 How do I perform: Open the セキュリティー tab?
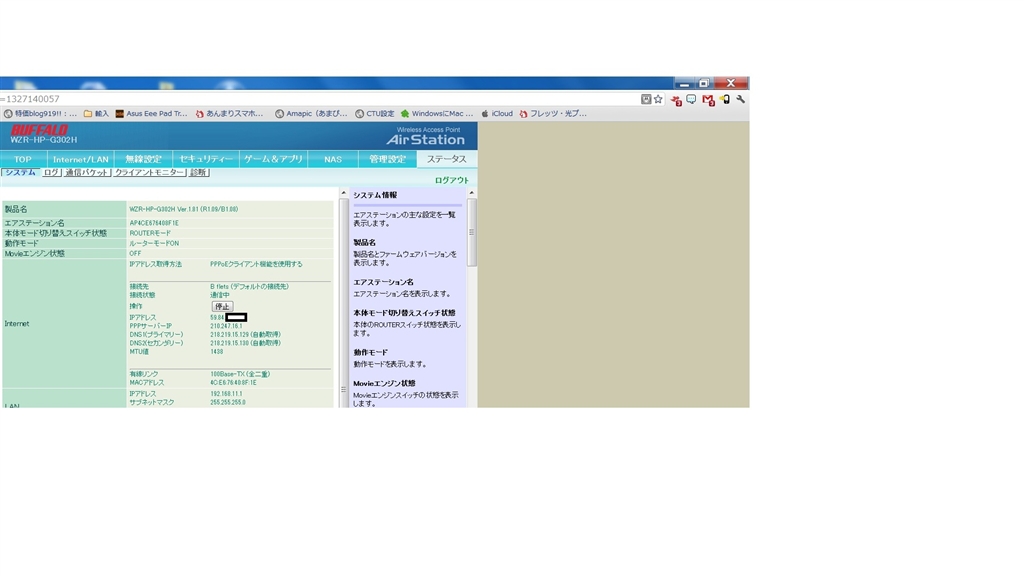206,159
